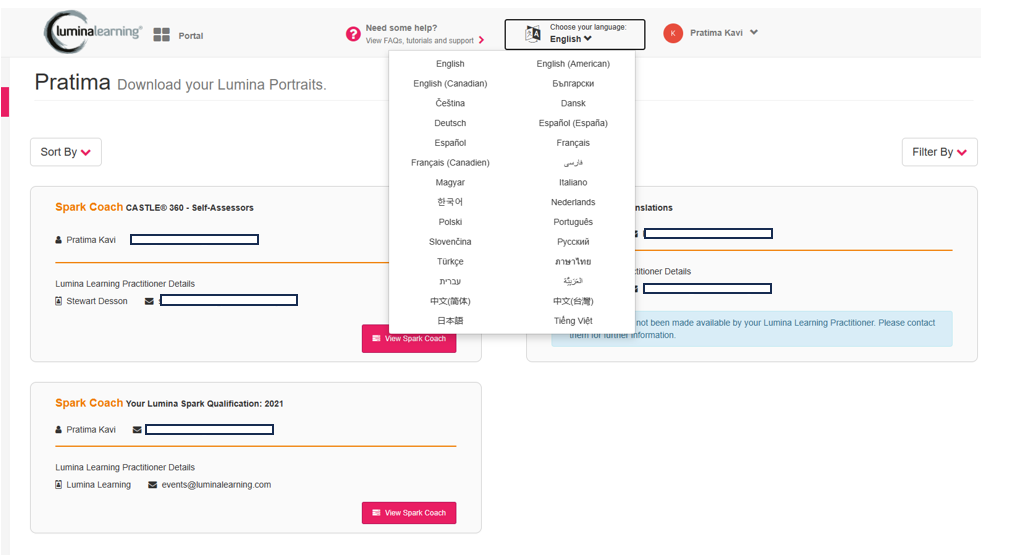Open View FAQs, tutorials and support link
The image size is (1011, 559).
pyautogui.click(x=425, y=41)
